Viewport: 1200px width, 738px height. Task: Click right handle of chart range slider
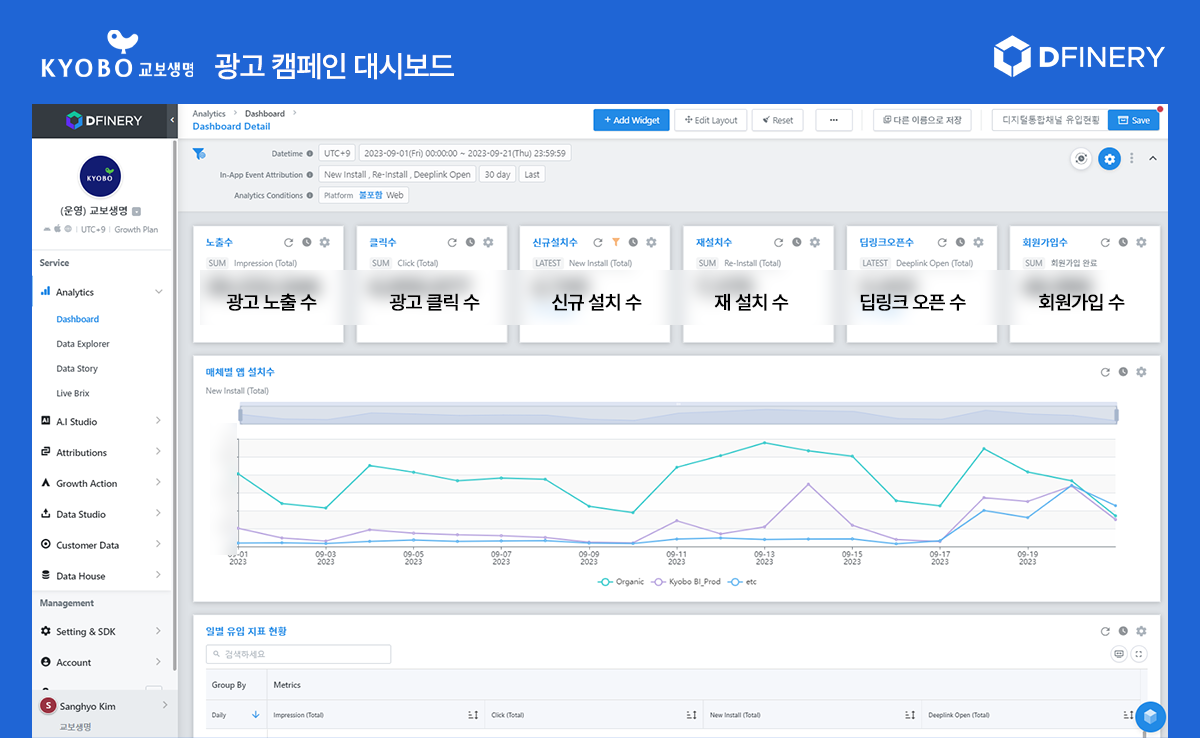[1116, 415]
